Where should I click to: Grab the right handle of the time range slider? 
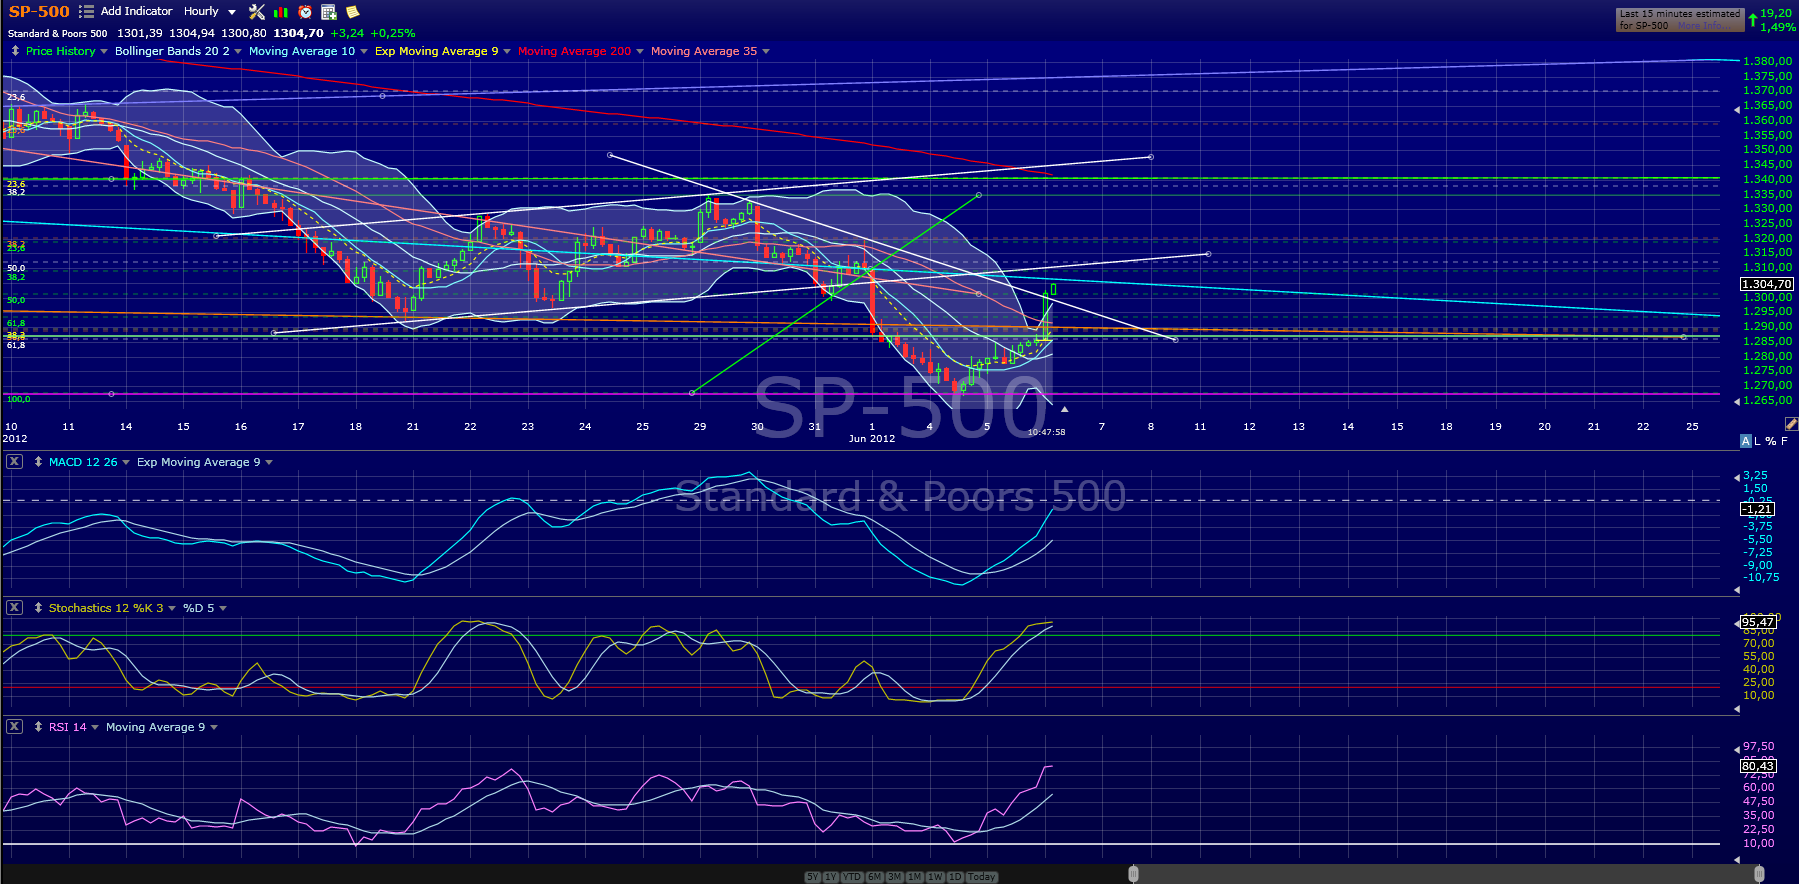click(x=1759, y=875)
